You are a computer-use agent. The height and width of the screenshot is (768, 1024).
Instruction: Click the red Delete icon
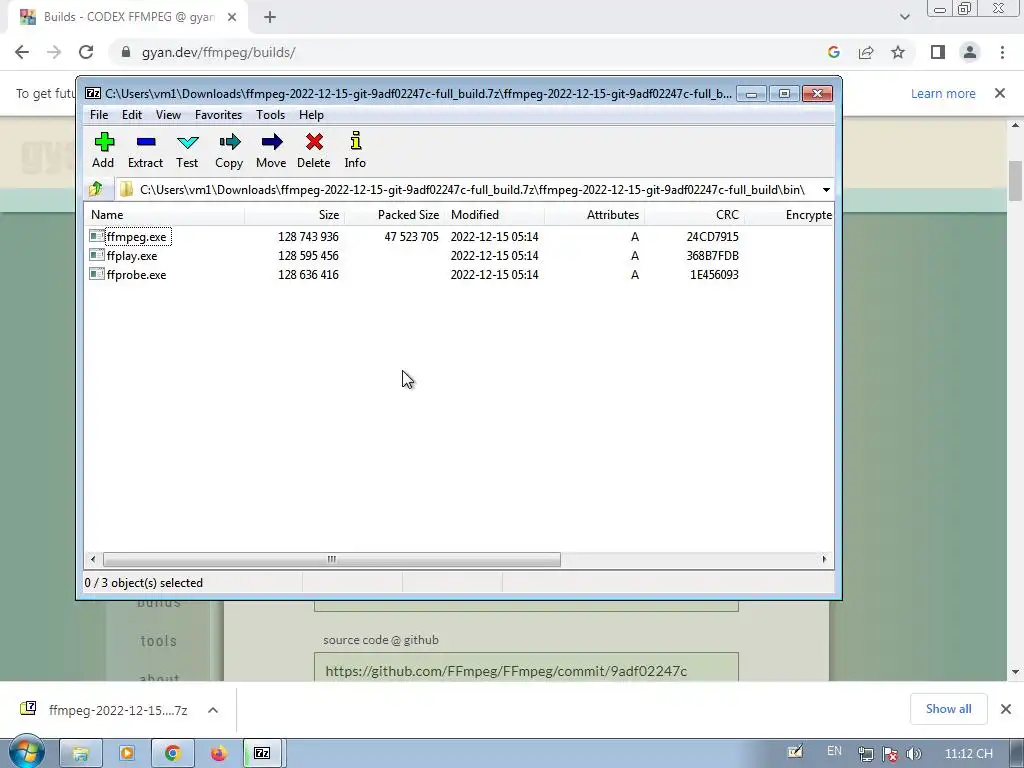tap(313, 151)
